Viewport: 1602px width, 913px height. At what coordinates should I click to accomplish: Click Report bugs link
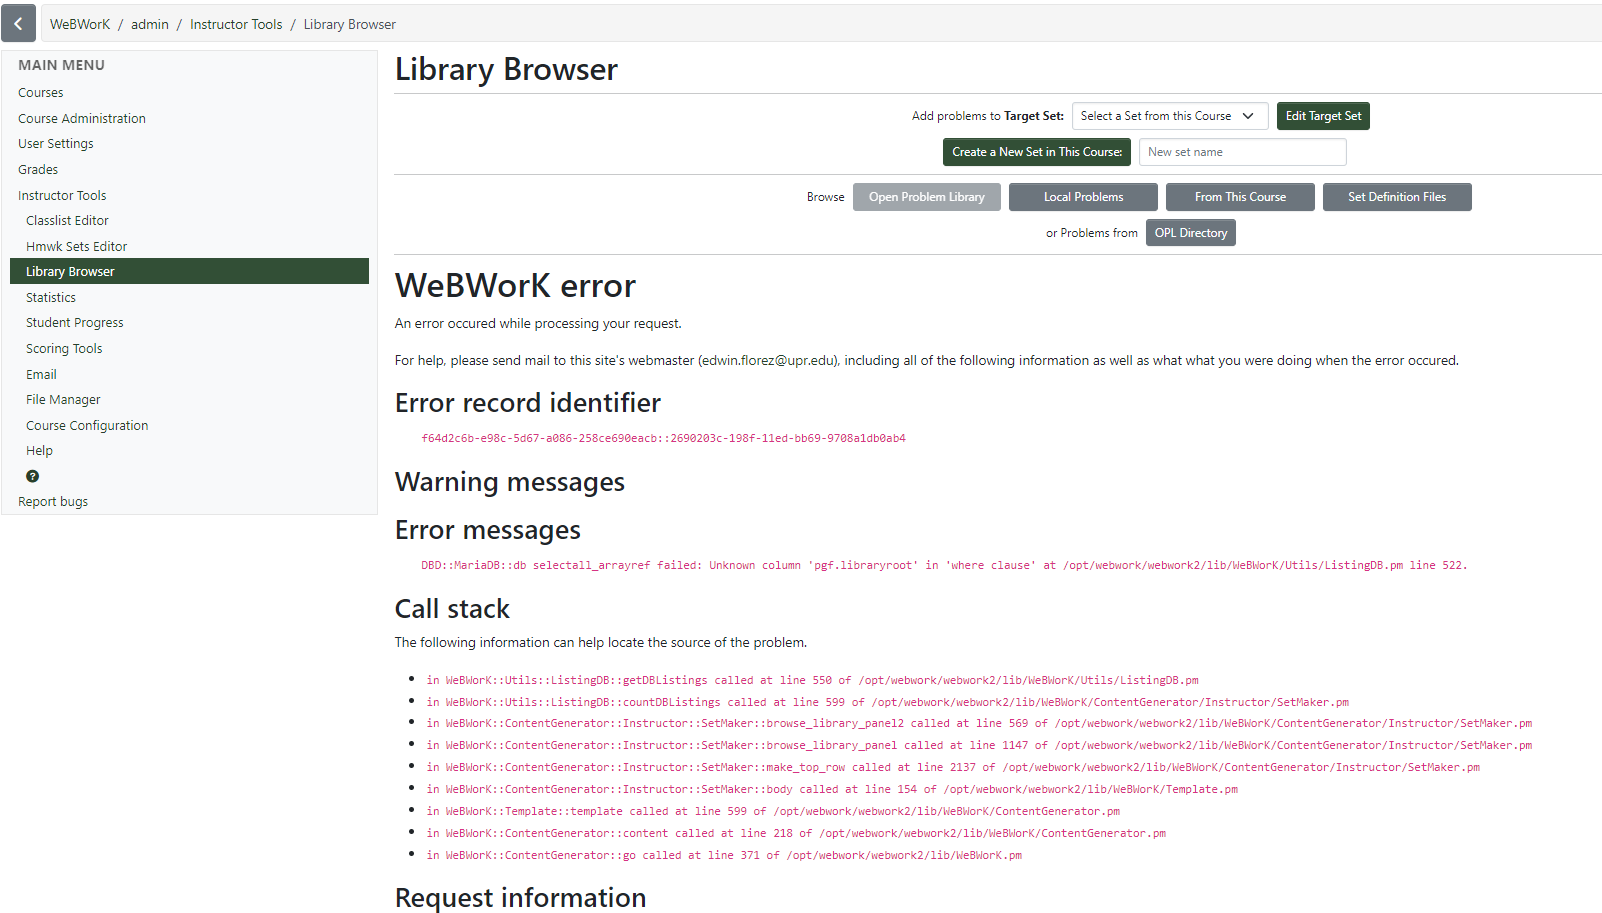[x=53, y=501]
